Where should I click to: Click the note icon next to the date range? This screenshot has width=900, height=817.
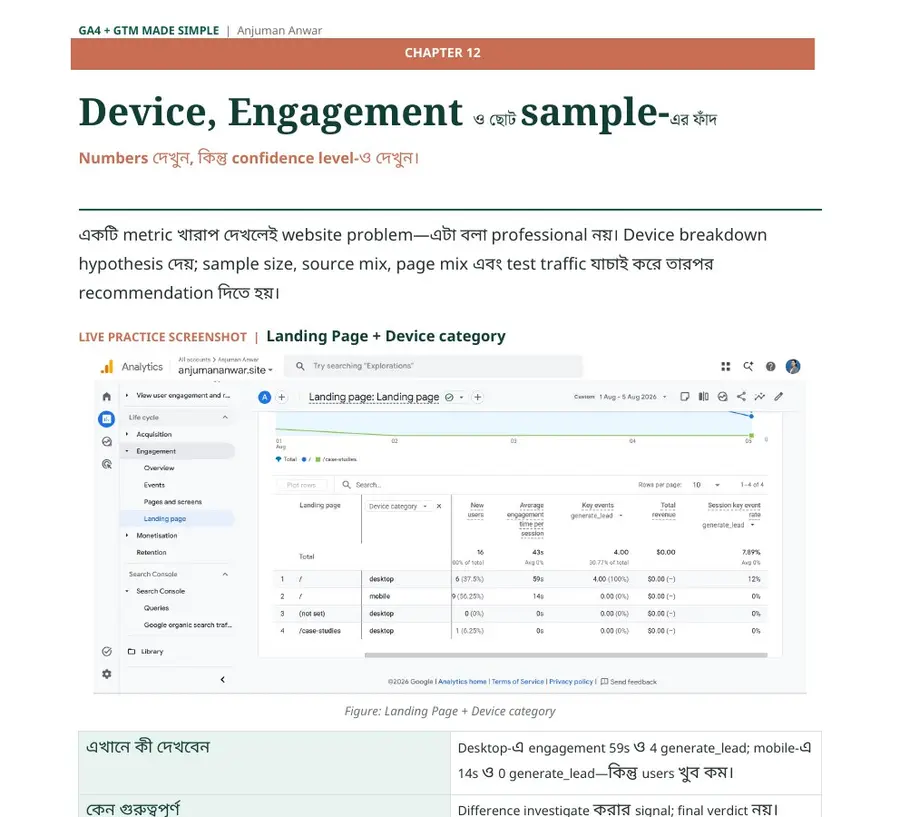coord(685,397)
